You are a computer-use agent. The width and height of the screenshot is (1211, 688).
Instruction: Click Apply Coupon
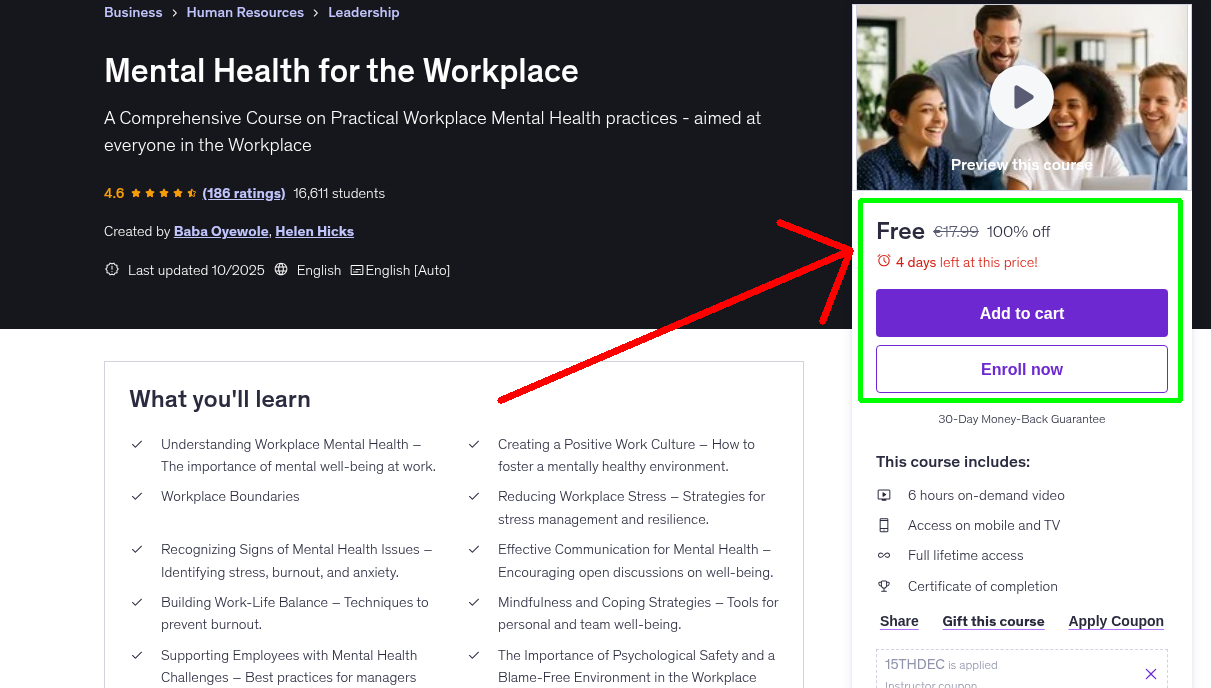click(1116, 621)
